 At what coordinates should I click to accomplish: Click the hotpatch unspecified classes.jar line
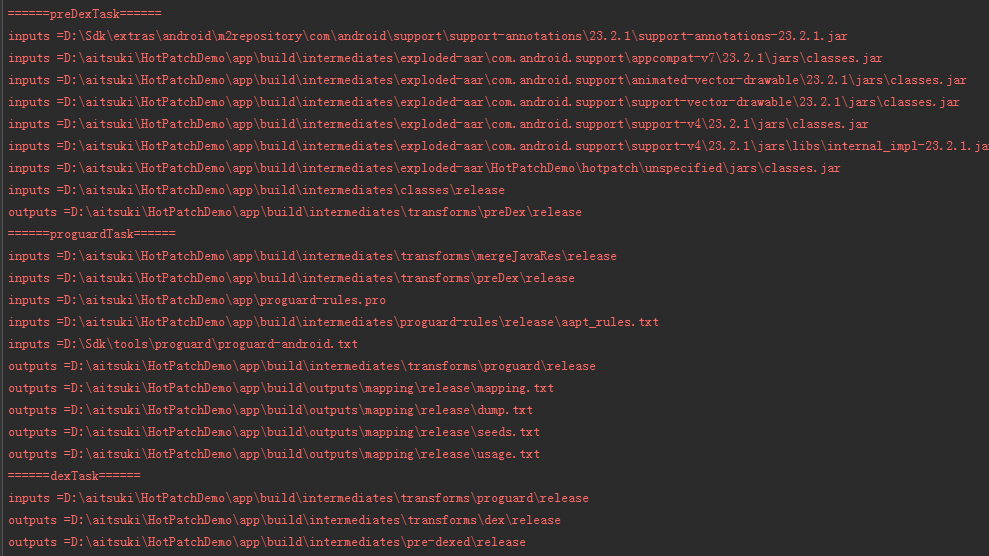click(x=424, y=168)
